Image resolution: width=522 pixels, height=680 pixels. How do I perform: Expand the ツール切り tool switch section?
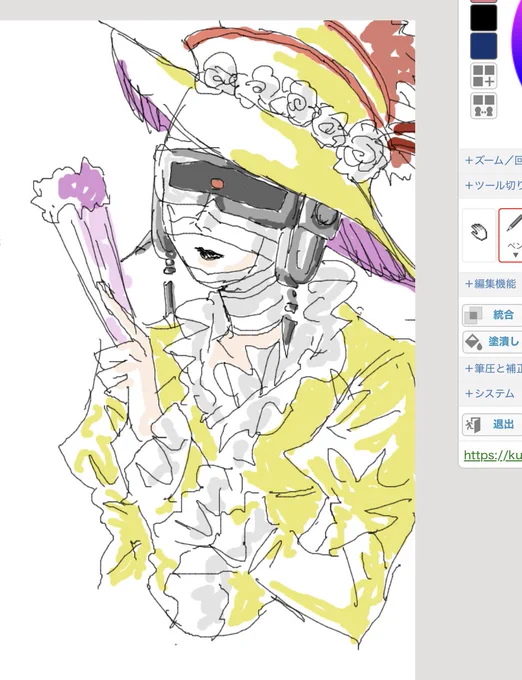(493, 186)
